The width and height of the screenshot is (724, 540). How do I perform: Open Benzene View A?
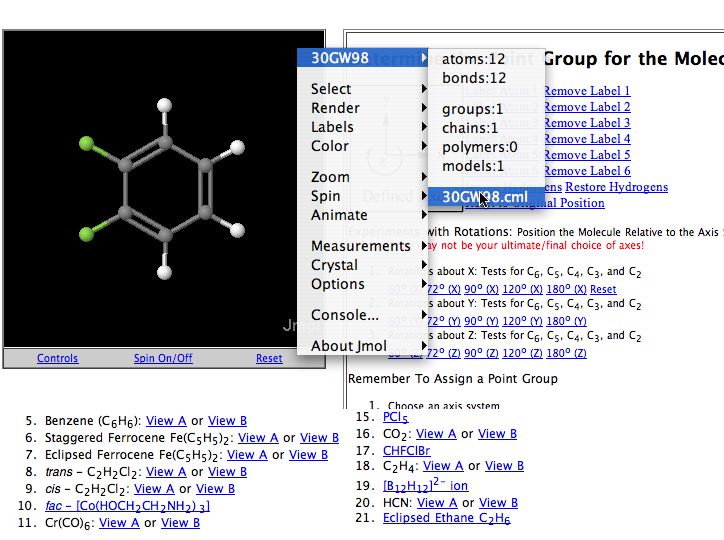click(x=166, y=421)
